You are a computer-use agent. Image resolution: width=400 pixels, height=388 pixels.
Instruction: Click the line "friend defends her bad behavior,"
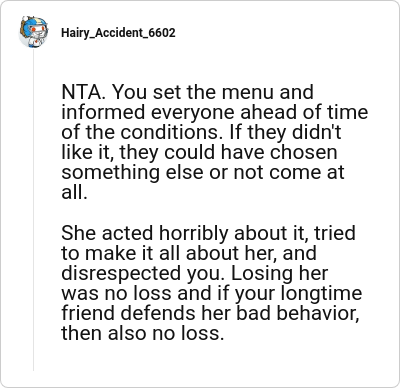coord(210,313)
